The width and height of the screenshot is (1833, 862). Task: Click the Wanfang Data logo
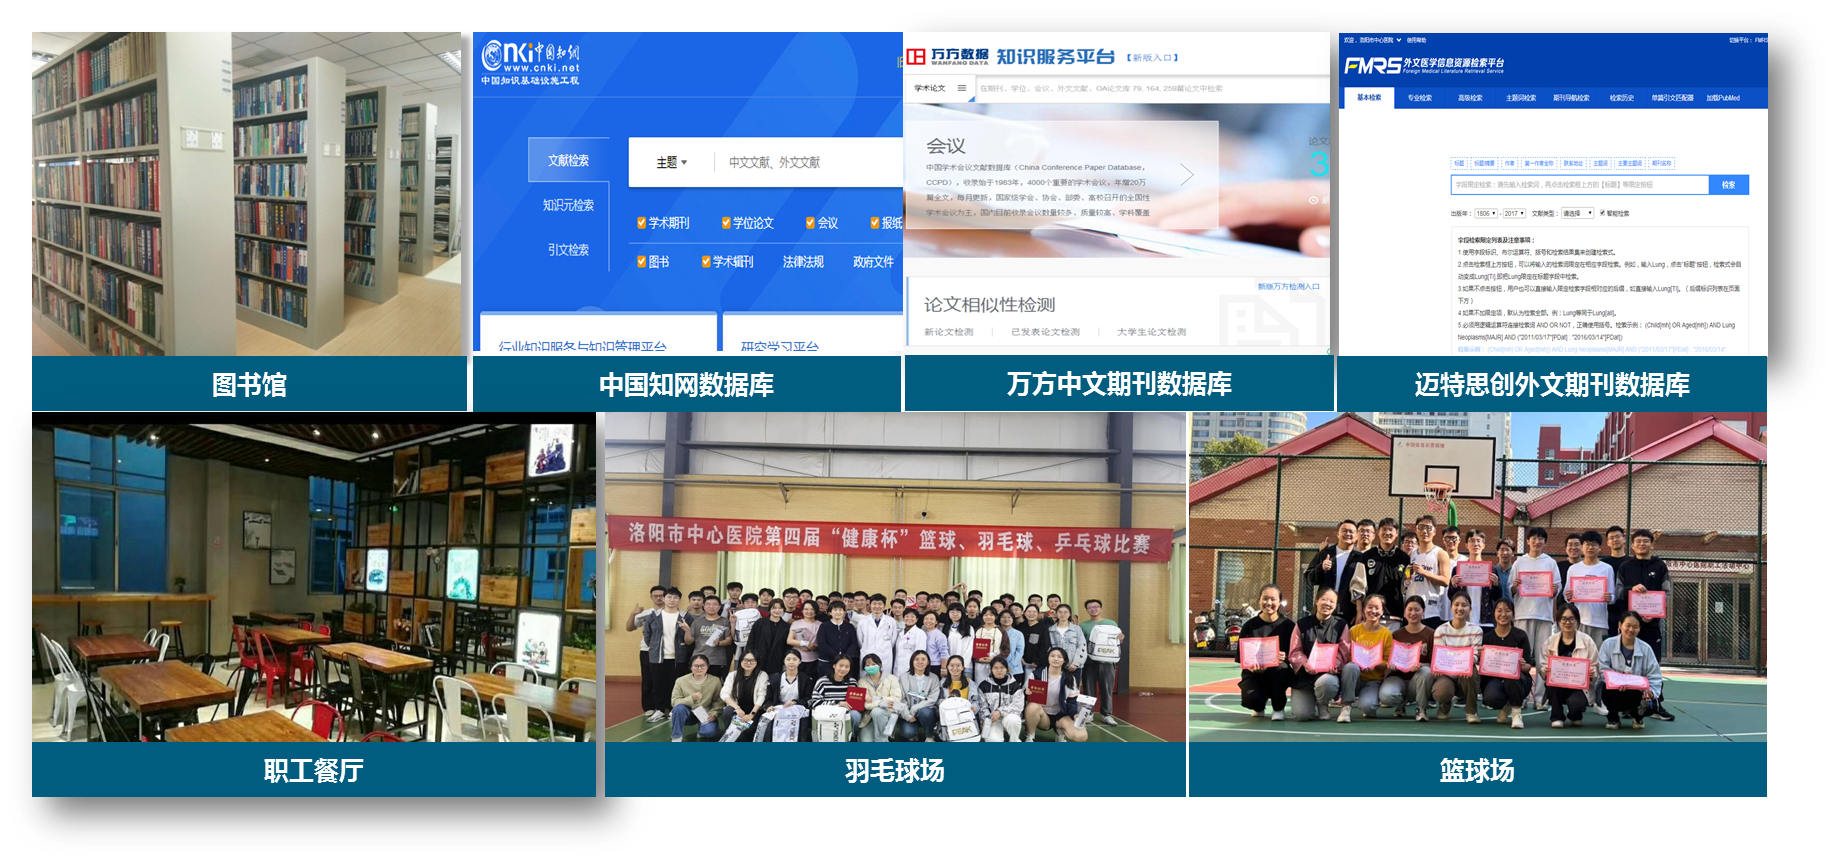point(947,56)
